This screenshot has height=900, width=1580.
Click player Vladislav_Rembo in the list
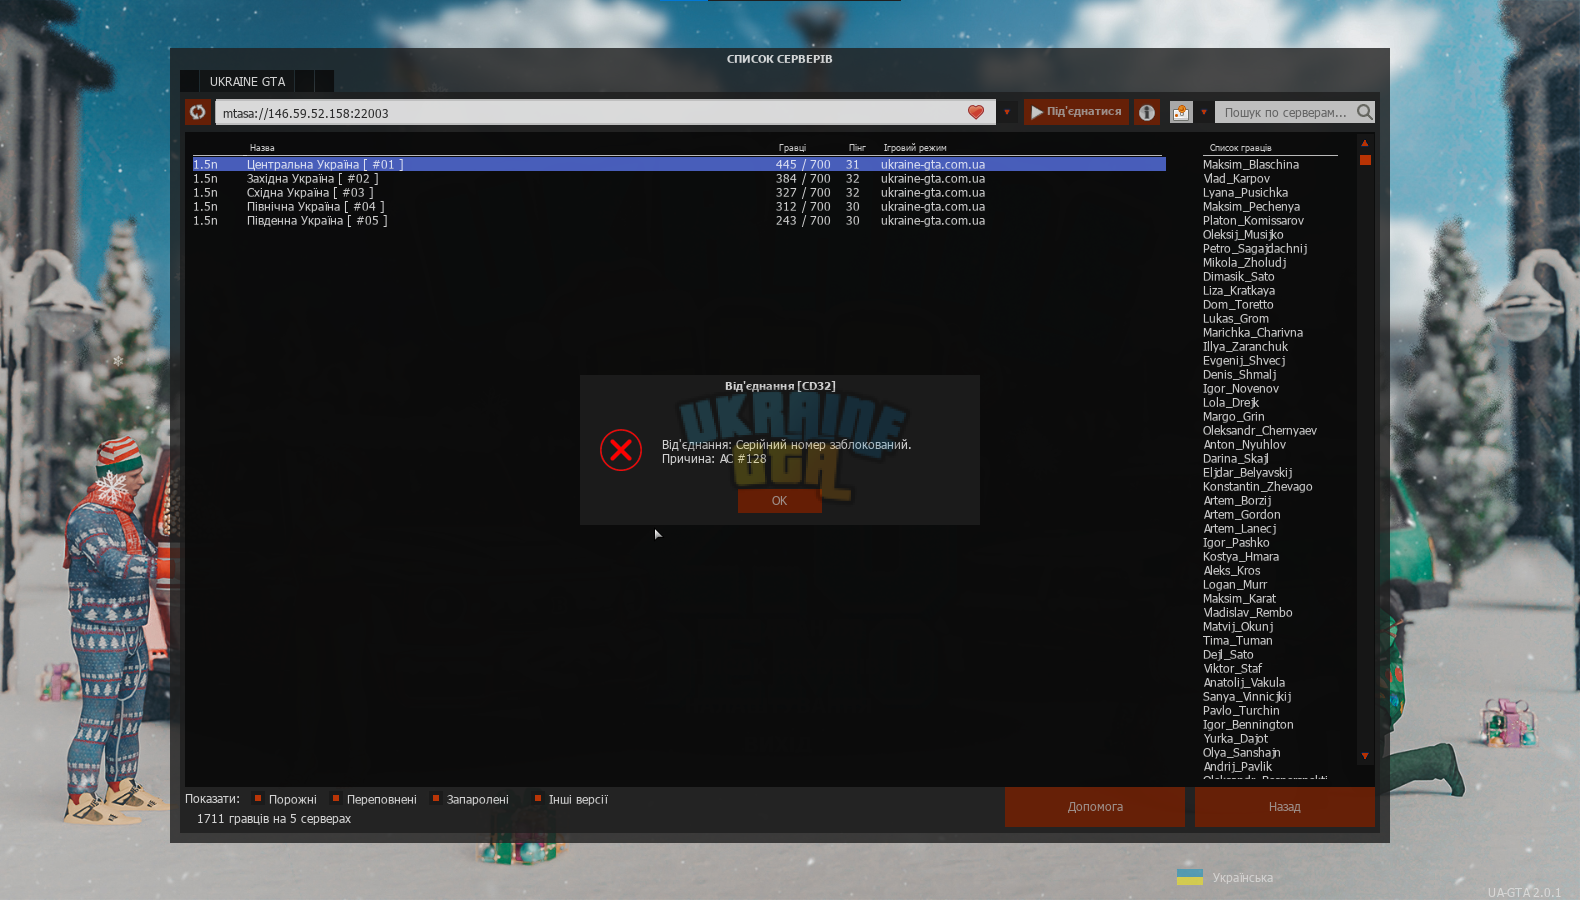(1248, 612)
